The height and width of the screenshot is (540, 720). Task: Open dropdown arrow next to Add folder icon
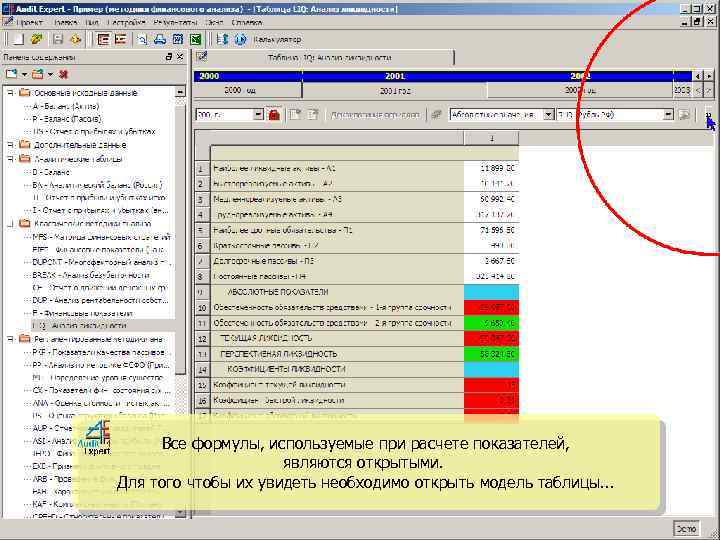pos(50,74)
